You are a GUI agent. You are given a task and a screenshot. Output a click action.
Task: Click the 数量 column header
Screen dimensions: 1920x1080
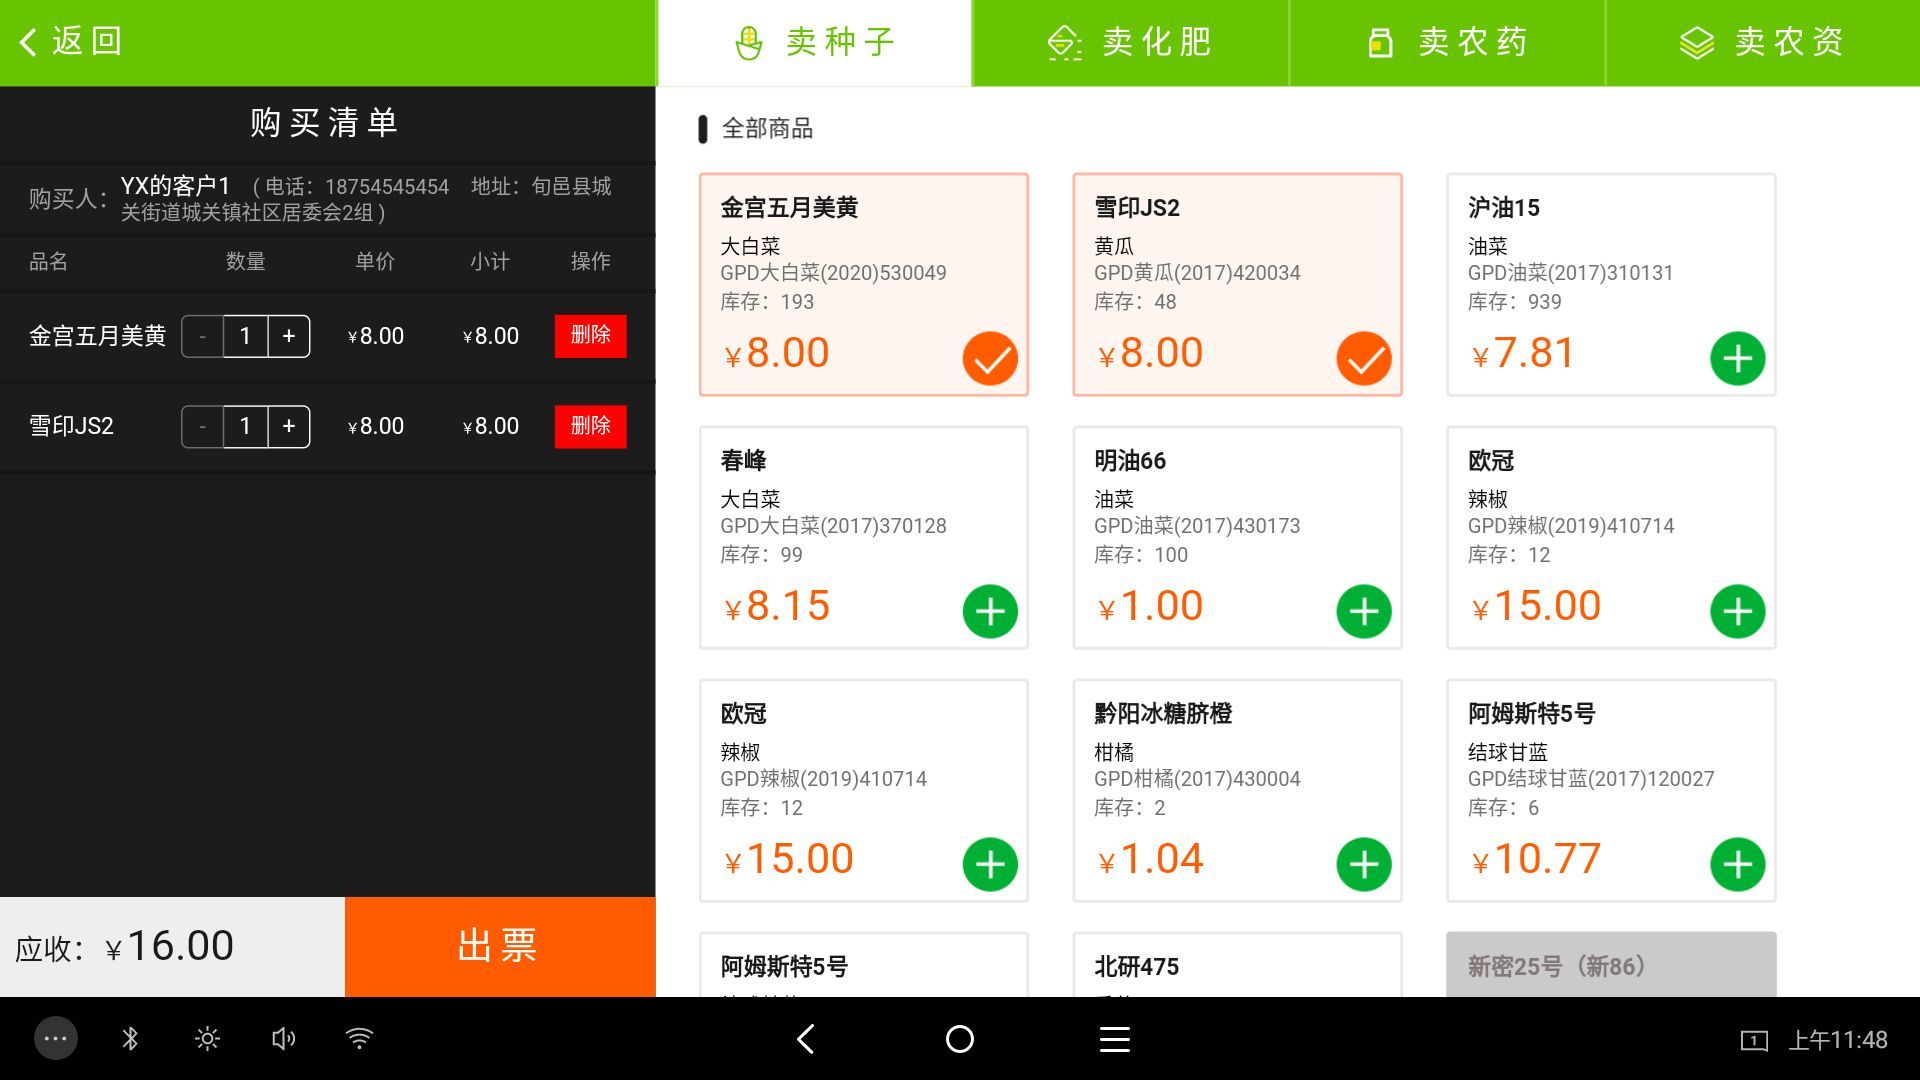[246, 262]
